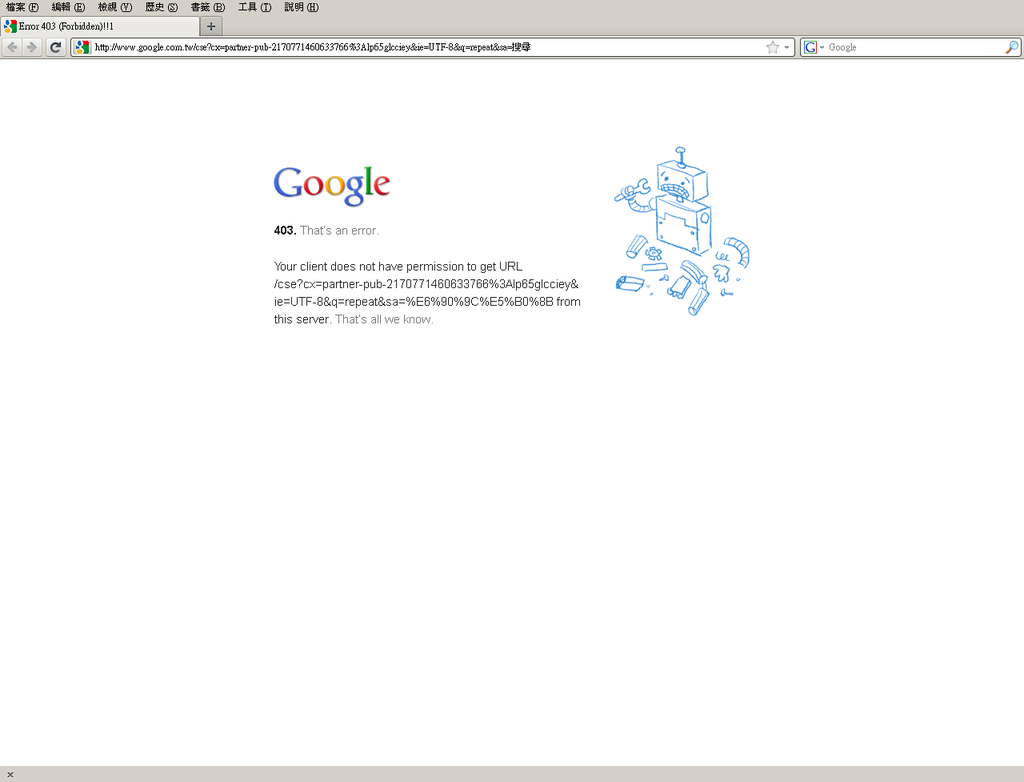Open the 工具 (T) menu

[255, 7]
